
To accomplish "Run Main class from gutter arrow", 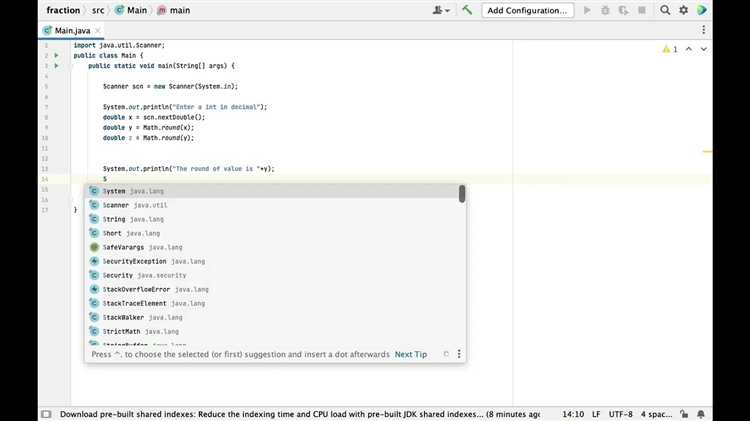I will 56,55.
